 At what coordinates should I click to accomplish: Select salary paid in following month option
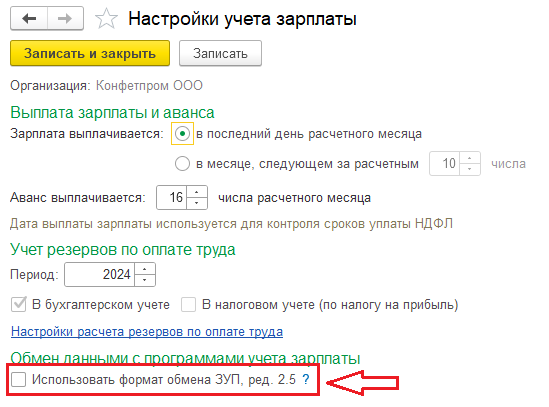coord(182,164)
